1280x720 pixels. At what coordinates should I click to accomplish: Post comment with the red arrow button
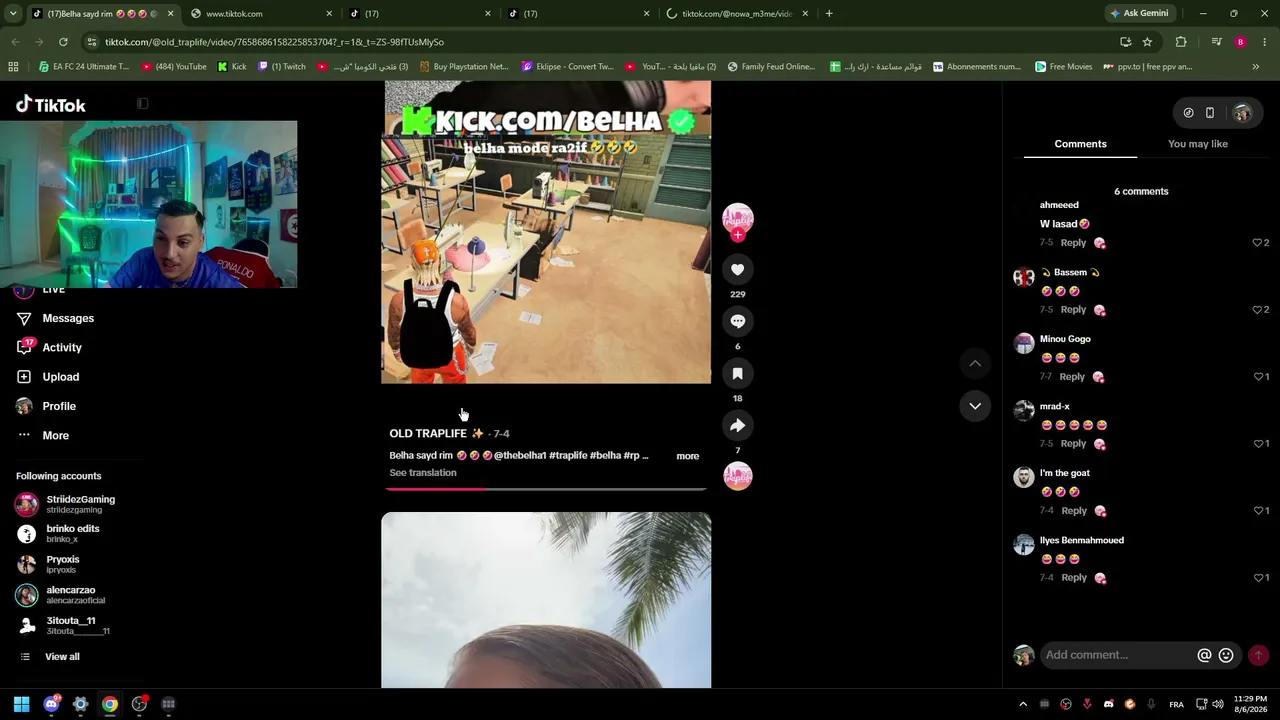click(x=1258, y=655)
